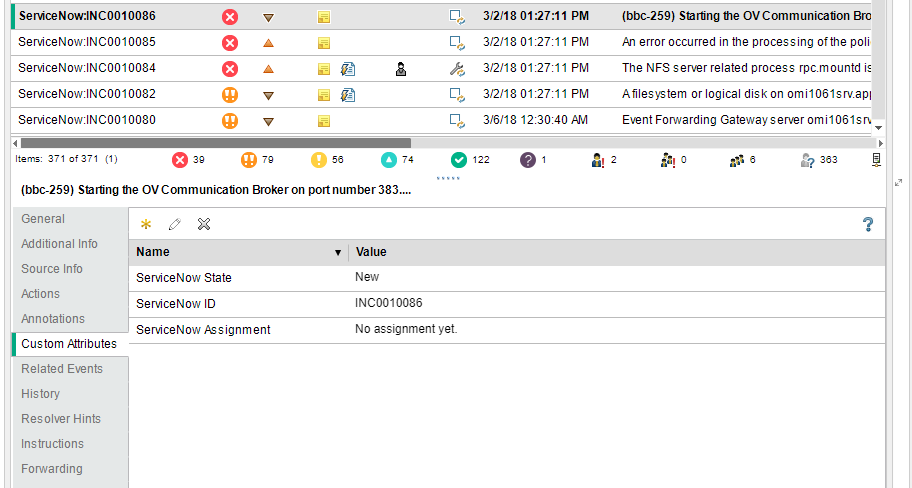Click the unassigned events icon showing 363

pos(807,160)
